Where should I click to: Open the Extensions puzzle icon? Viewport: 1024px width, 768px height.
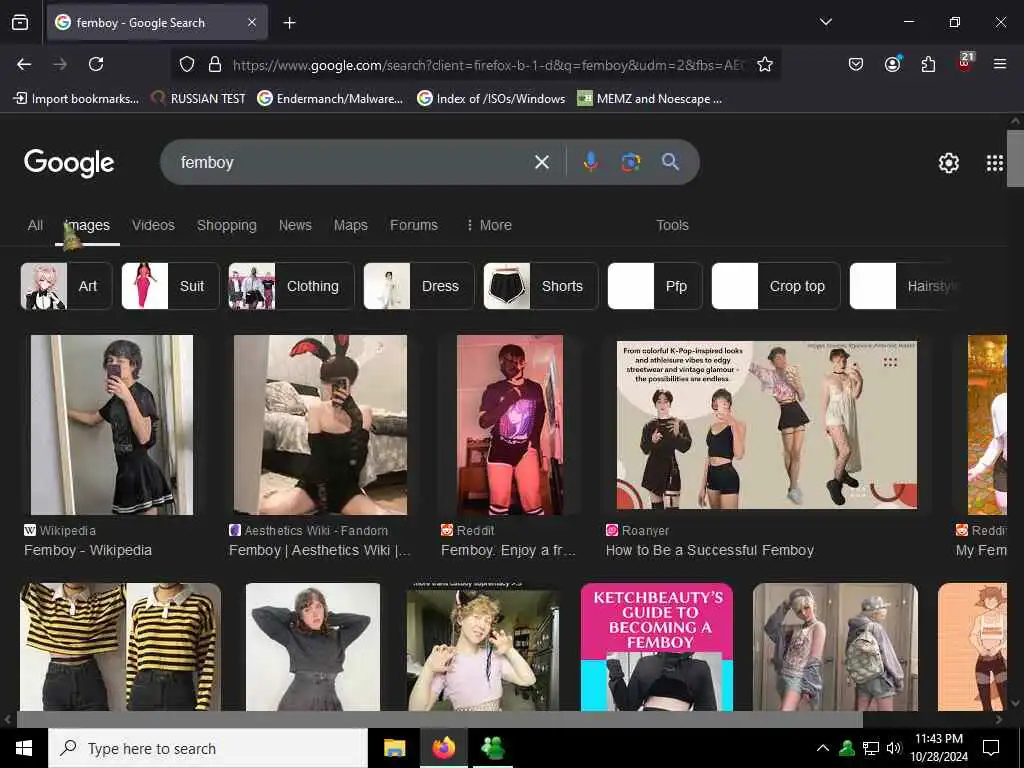coord(928,64)
